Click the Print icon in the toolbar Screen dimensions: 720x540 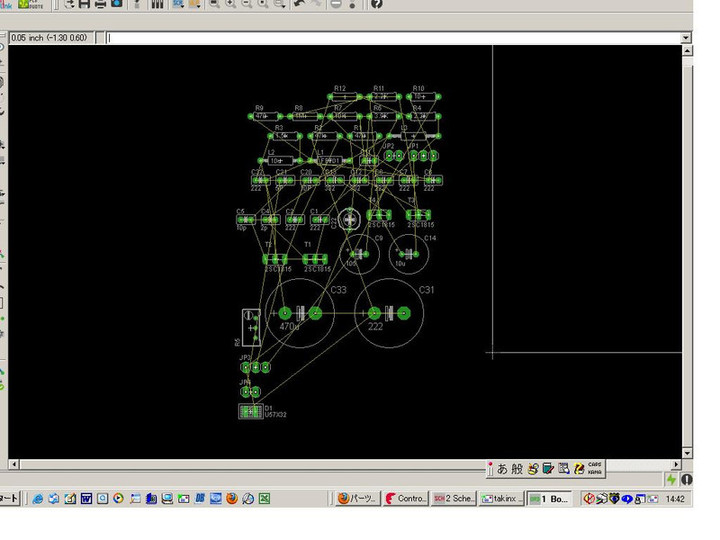(x=101, y=5)
